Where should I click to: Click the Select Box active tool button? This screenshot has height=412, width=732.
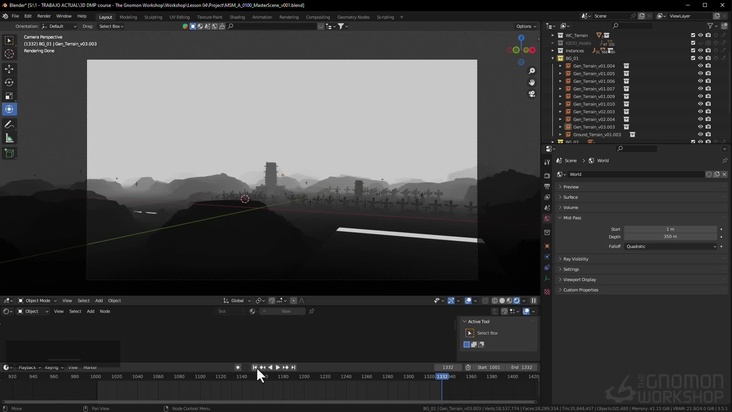470,333
